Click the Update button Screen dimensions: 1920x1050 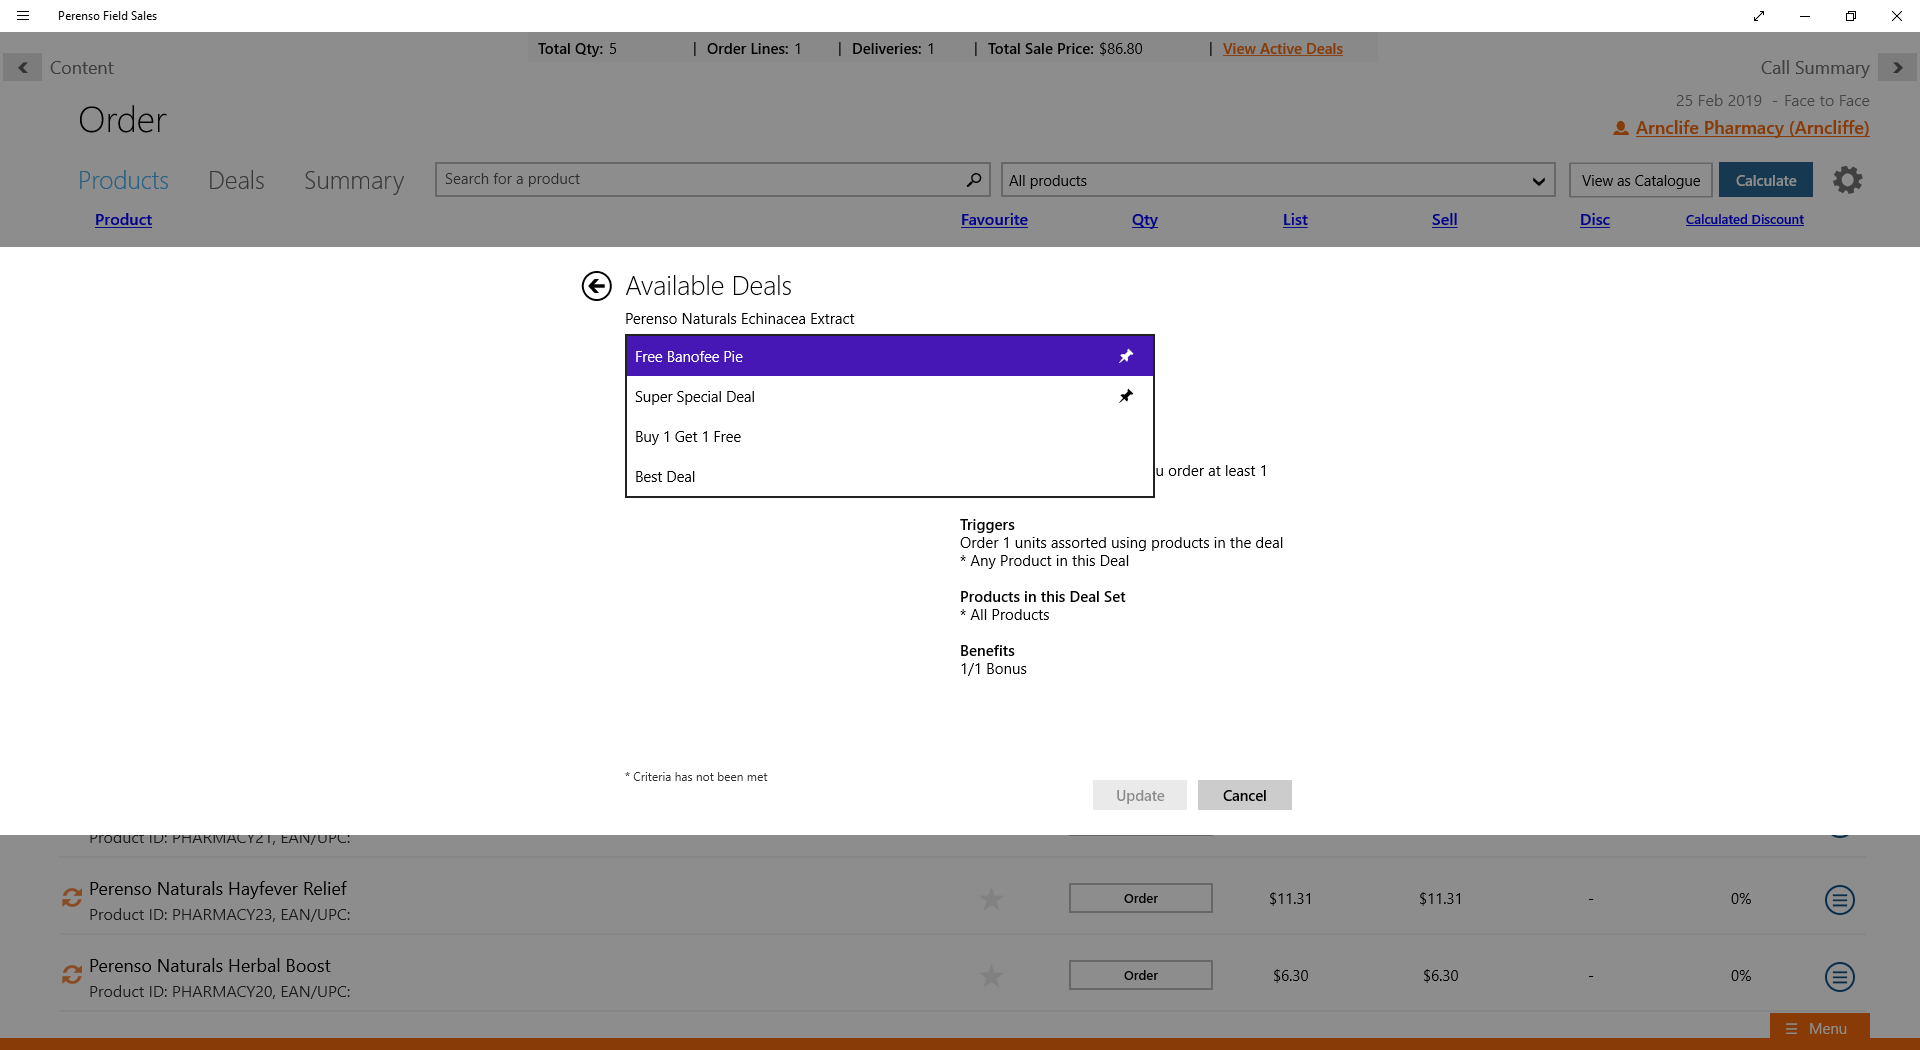point(1140,795)
